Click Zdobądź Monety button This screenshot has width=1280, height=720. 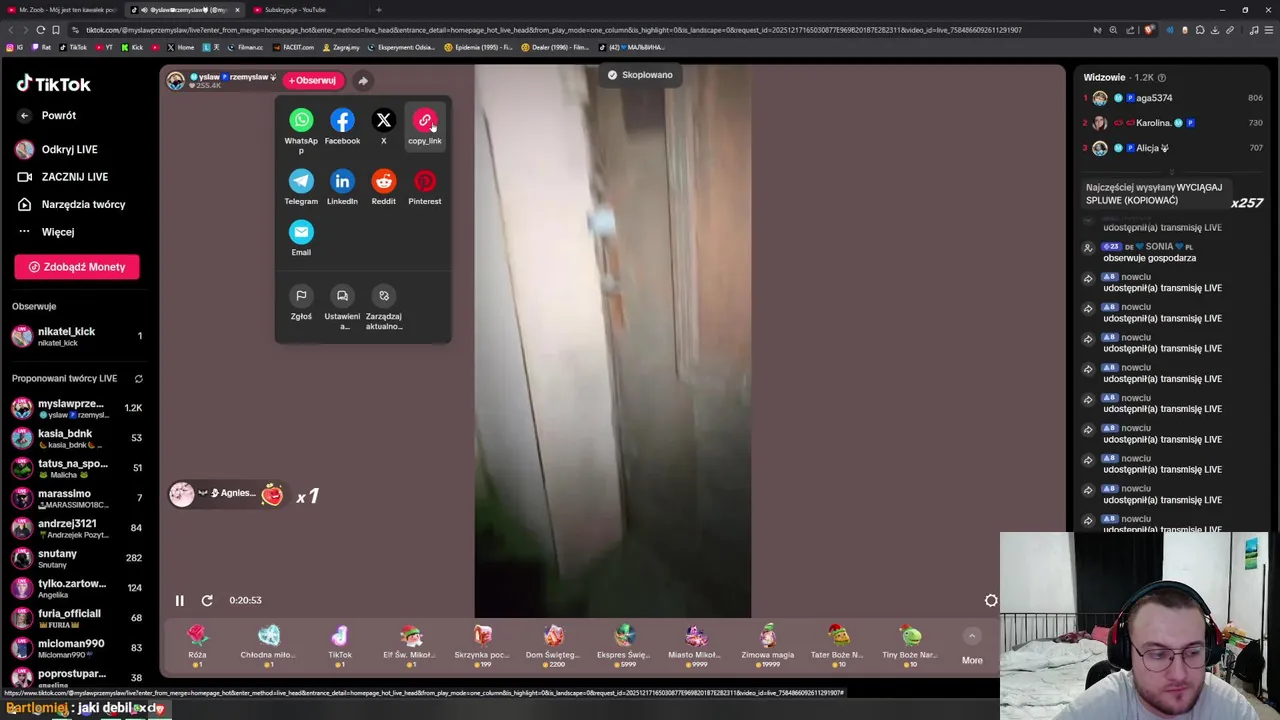tap(77, 267)
